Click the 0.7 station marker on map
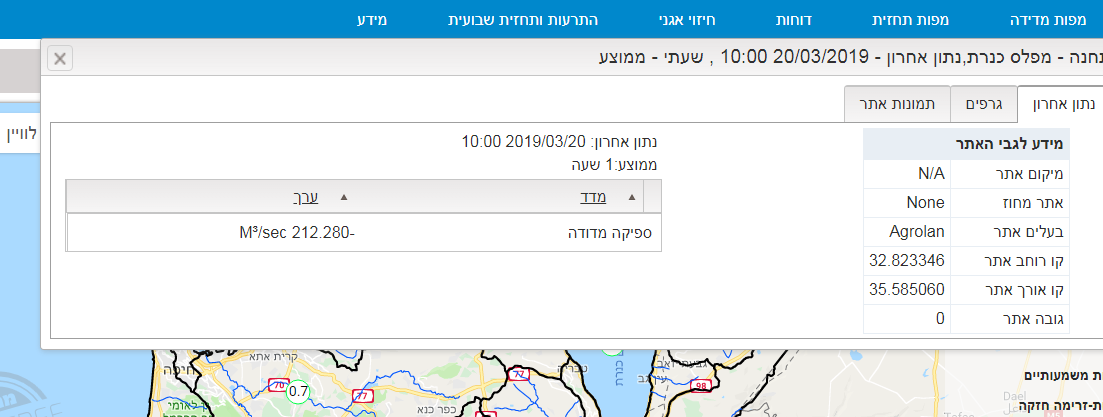Viewport: 1103px width, 417px height. pos(298,391)
